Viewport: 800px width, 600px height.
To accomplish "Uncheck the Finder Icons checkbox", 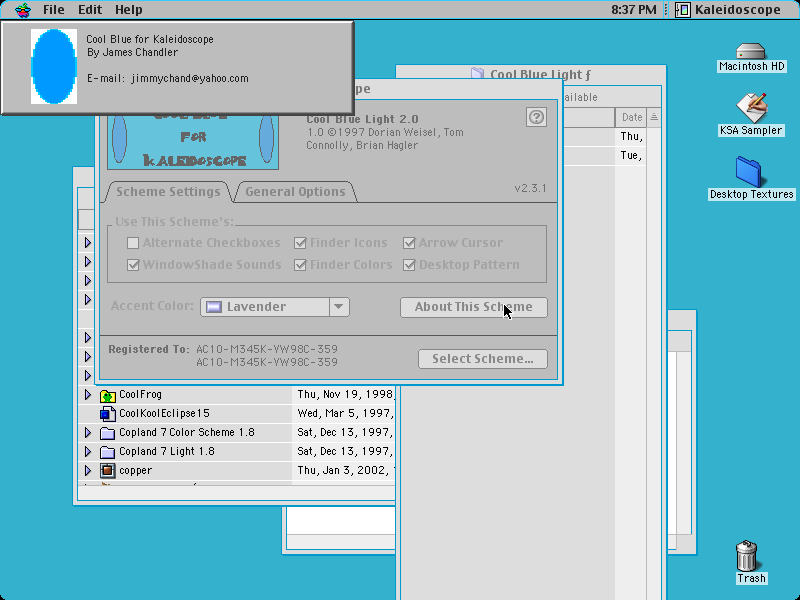I will [300, 243].
